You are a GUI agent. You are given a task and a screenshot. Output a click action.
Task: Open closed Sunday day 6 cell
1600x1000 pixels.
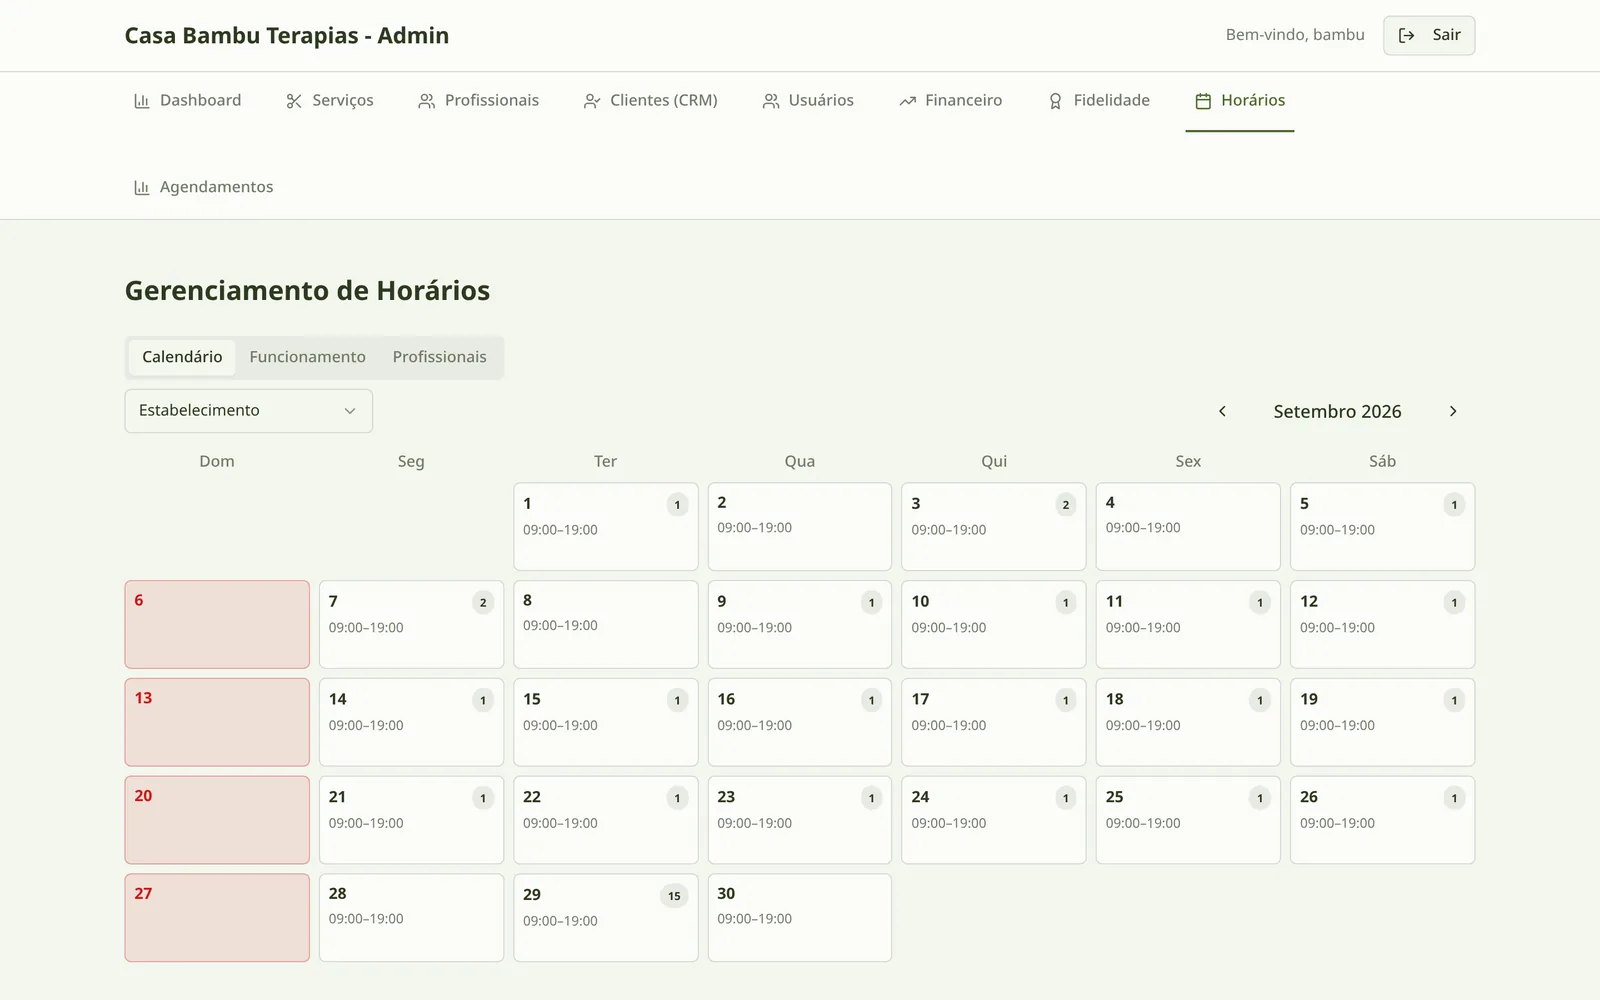pos(217,624)
